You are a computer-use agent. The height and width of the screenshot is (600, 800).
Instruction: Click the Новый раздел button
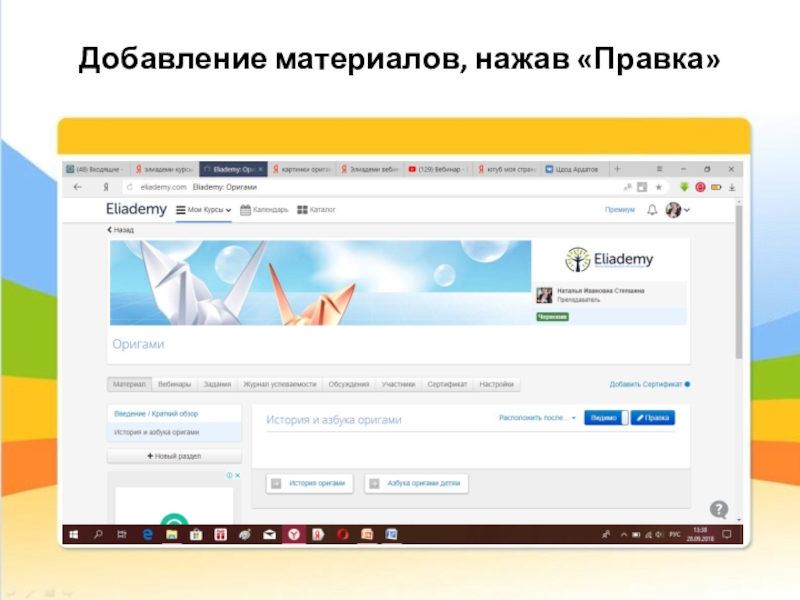174,456
